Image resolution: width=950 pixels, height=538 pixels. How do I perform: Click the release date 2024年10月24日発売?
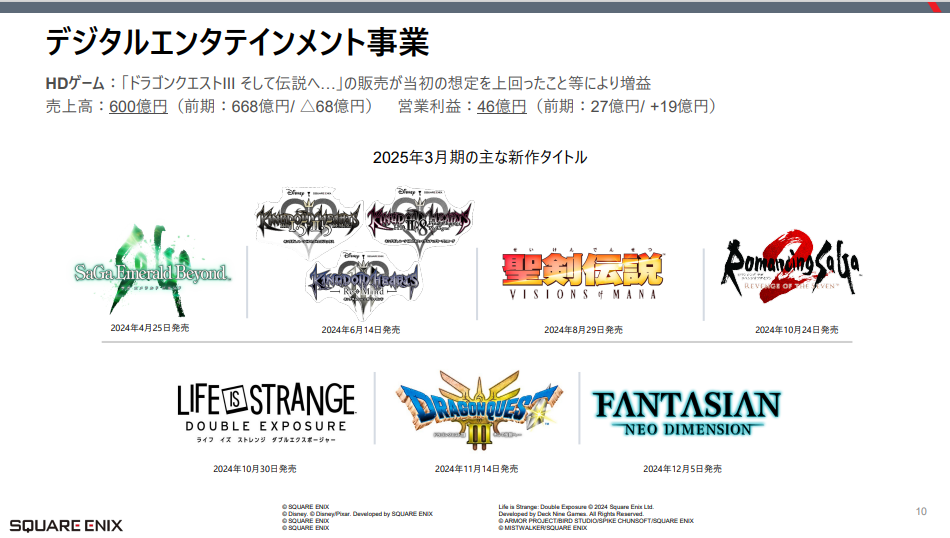[x=797, y=330]
